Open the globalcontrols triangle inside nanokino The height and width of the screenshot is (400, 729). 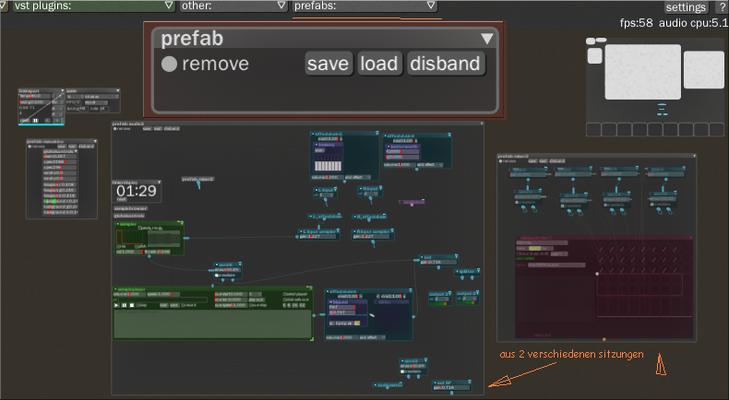point(76,151)
